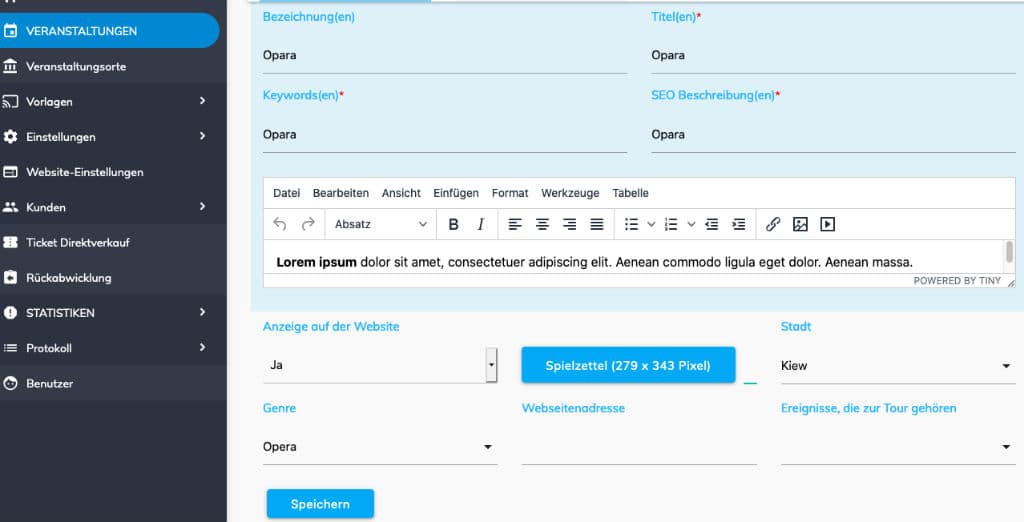Open the Einfügen editor menu
The width and height of the screenshot is (1024, 522).
pyautogui.click(x=456, y=193)
